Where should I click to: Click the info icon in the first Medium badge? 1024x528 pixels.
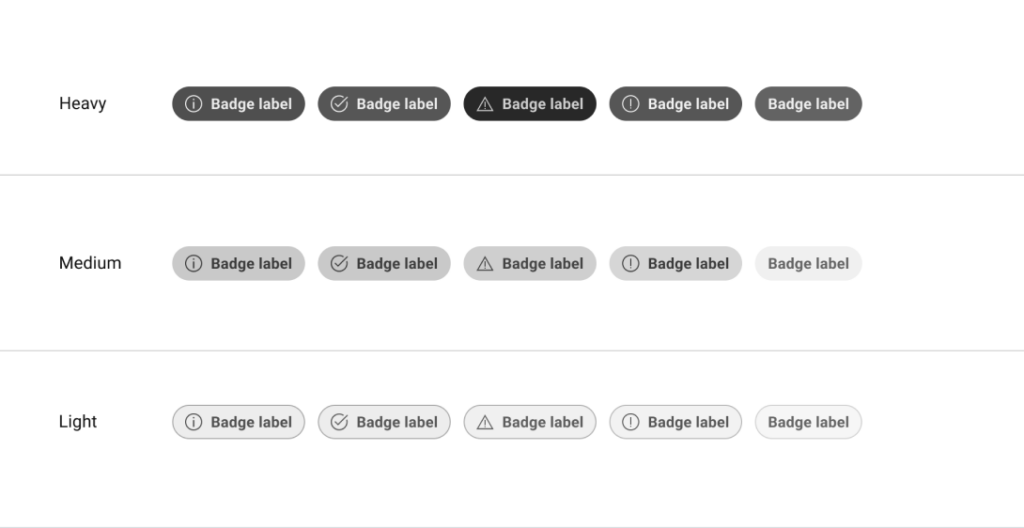click(194, 264)
